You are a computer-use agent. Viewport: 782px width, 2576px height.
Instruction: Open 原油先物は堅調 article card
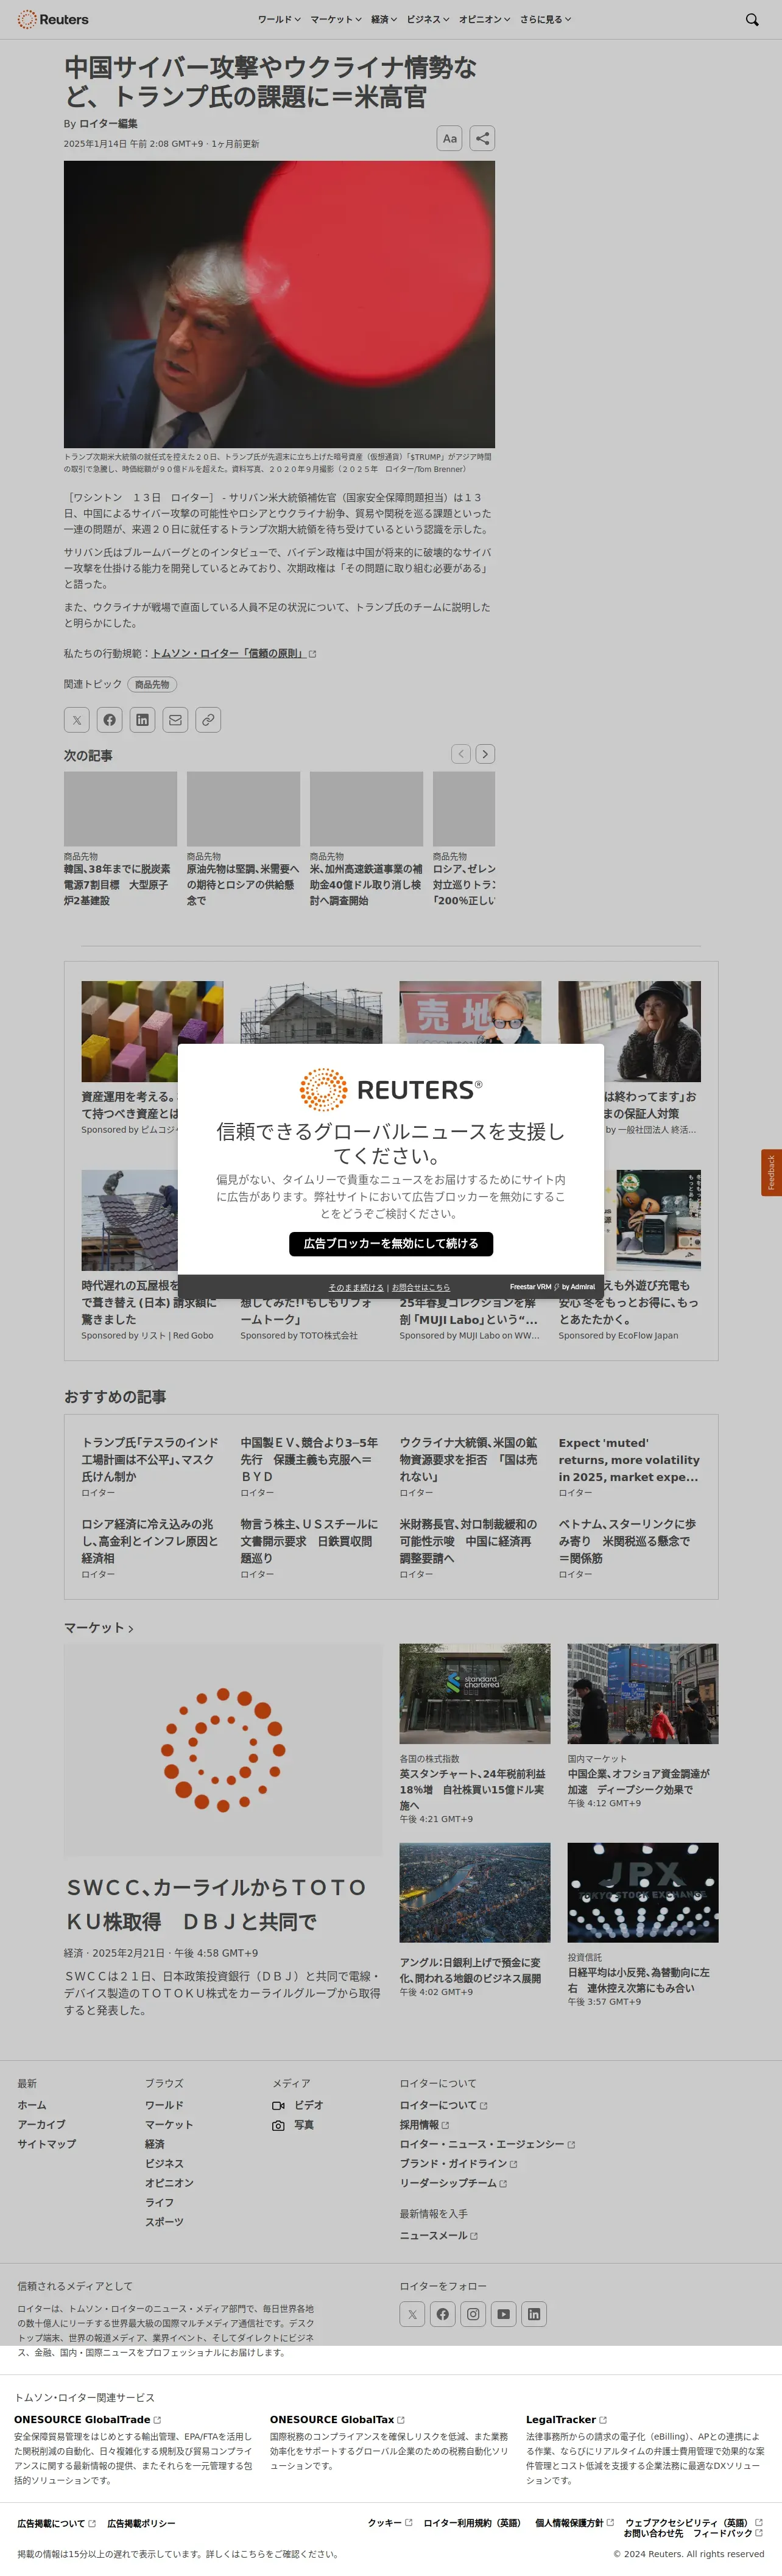pos(243,839)
